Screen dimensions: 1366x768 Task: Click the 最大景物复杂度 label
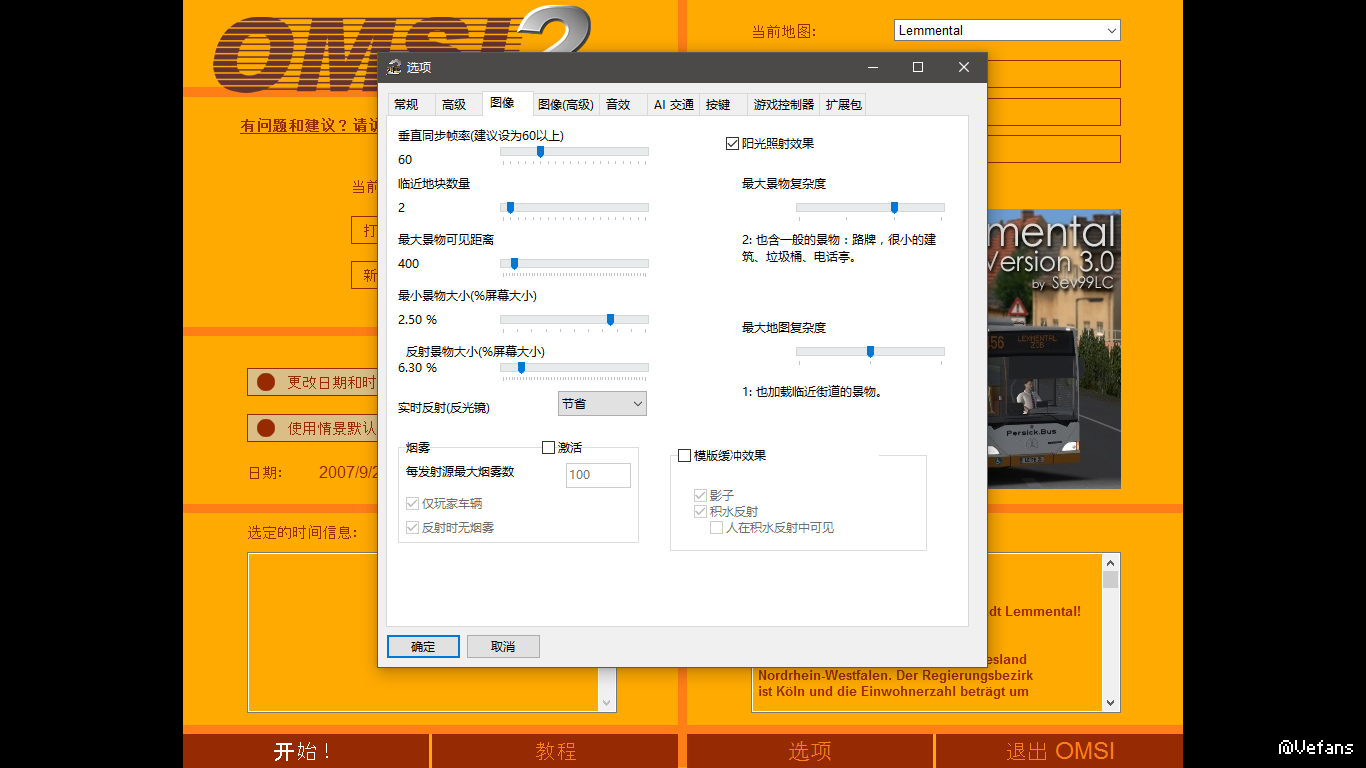pos(784,184)
